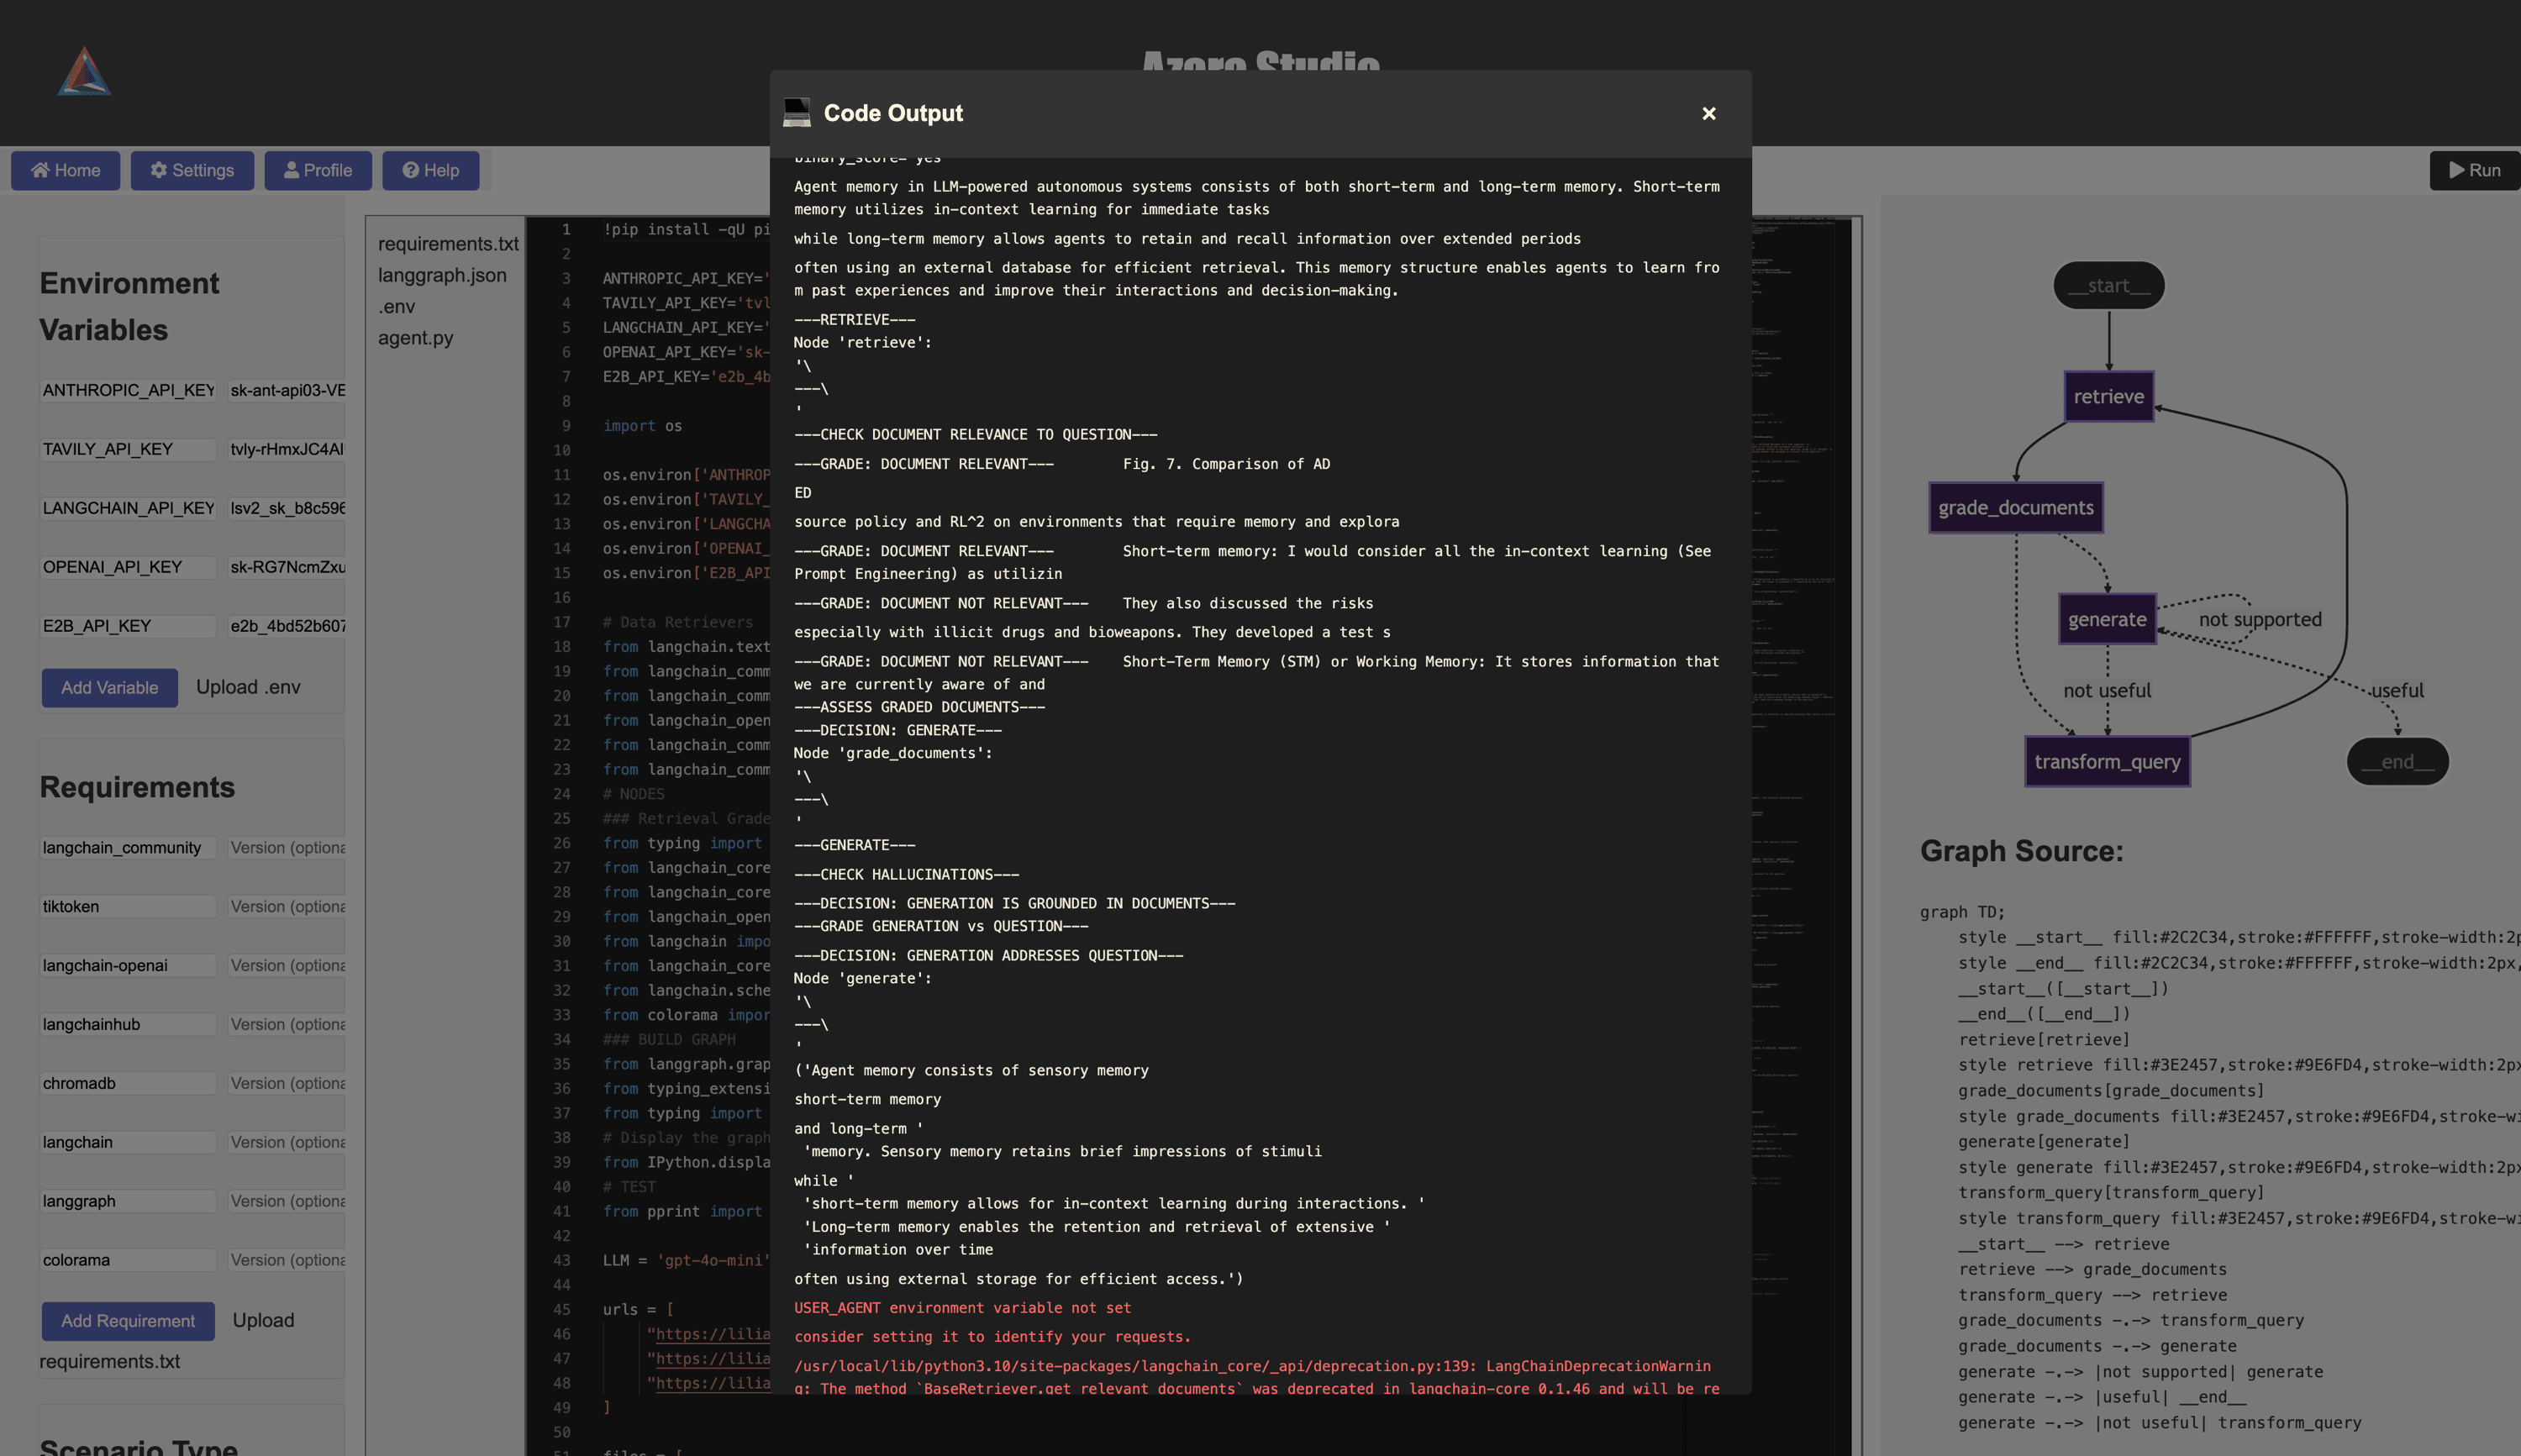2521x1456 pixels.
Task: Click Add Variable button
Action: tap(109, 688)
